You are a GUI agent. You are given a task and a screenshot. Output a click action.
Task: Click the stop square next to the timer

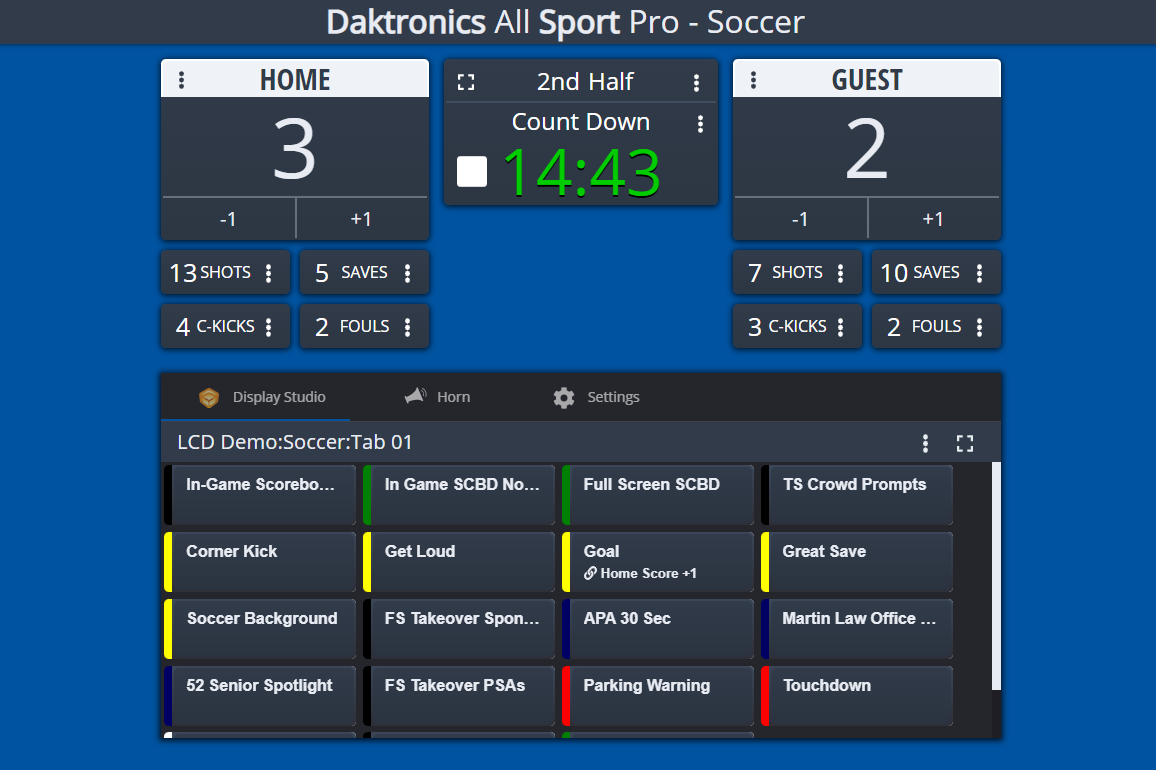(471, 171)
